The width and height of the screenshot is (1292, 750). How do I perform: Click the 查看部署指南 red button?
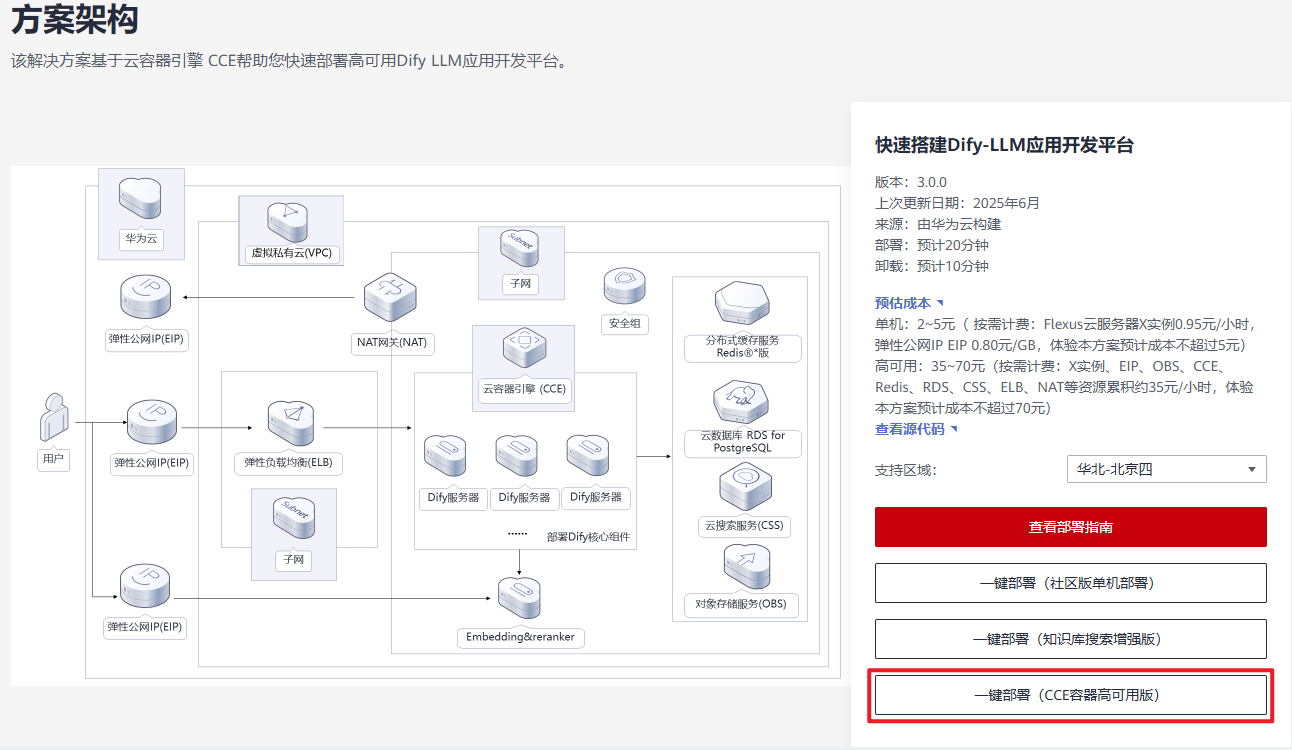(1071, 527)
